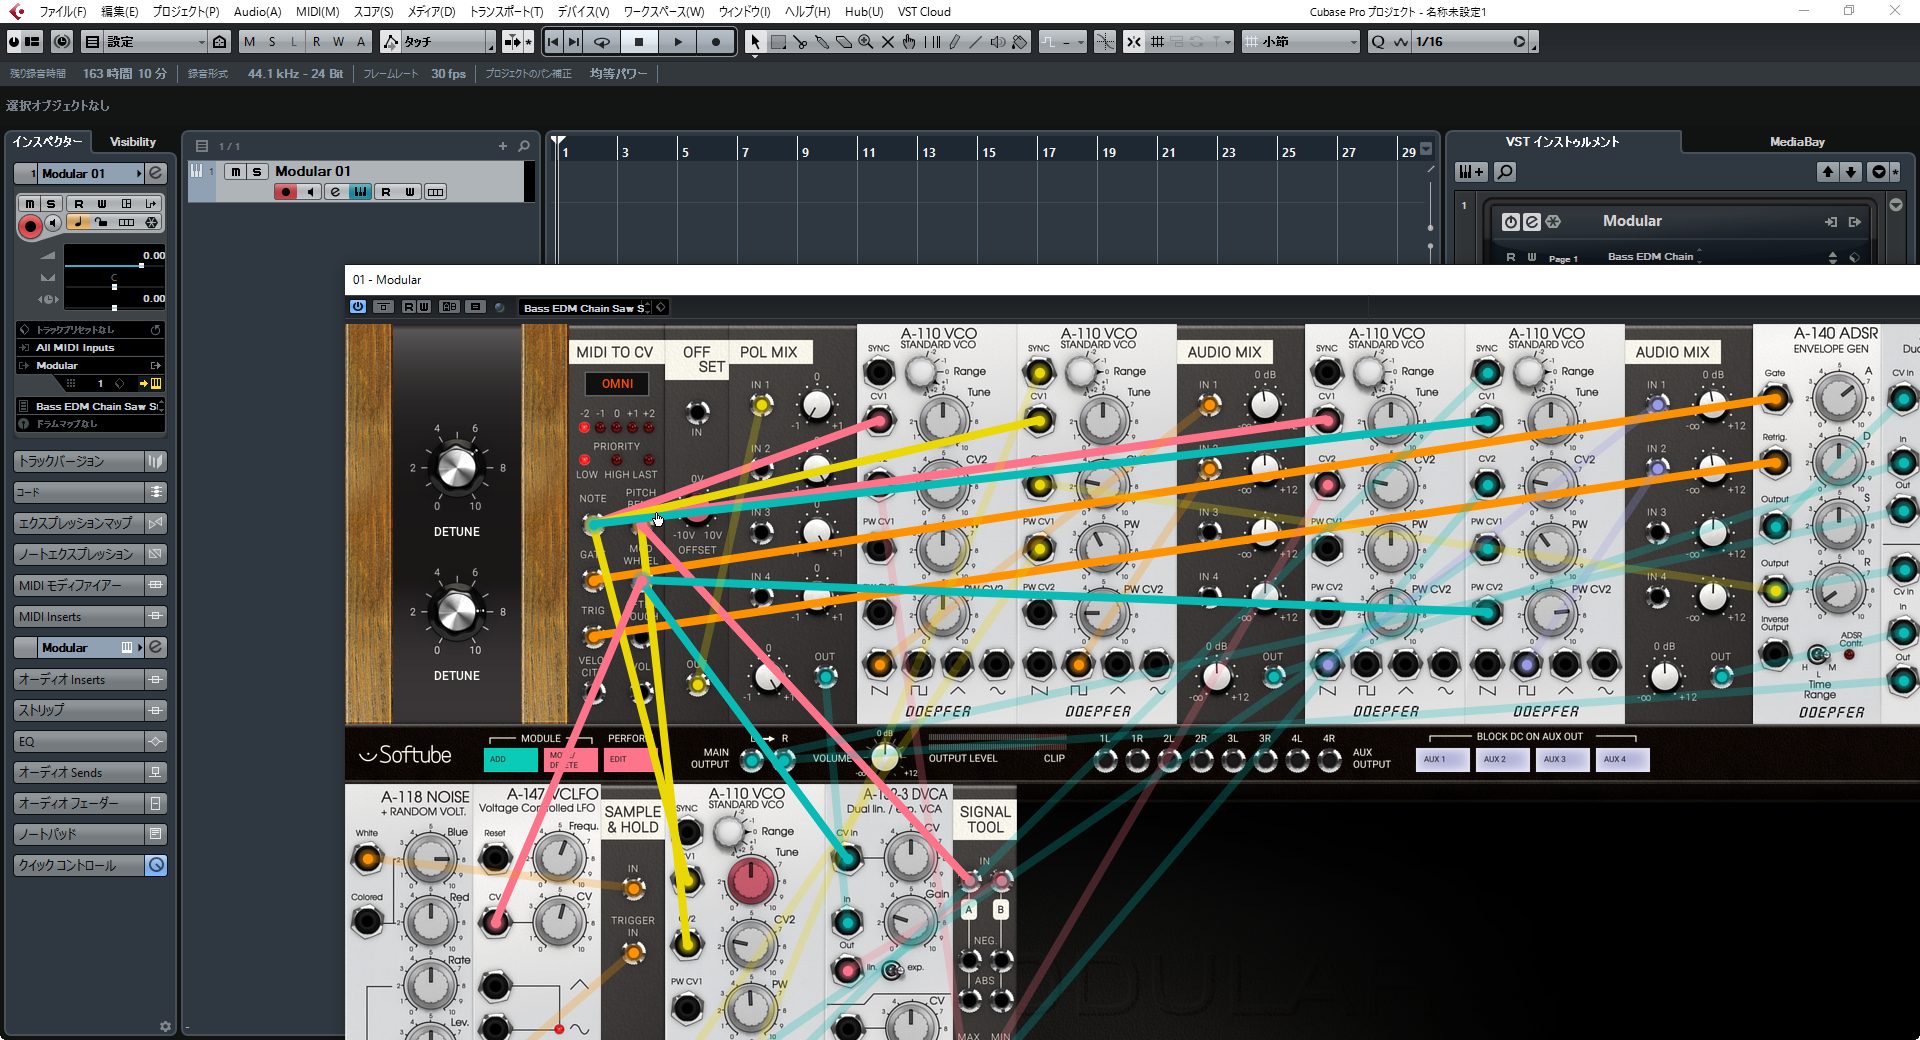The width and height of the screenshot is (1920, 1040).
Task: Click inspector volume fader handle
Action: coord(140,266)
